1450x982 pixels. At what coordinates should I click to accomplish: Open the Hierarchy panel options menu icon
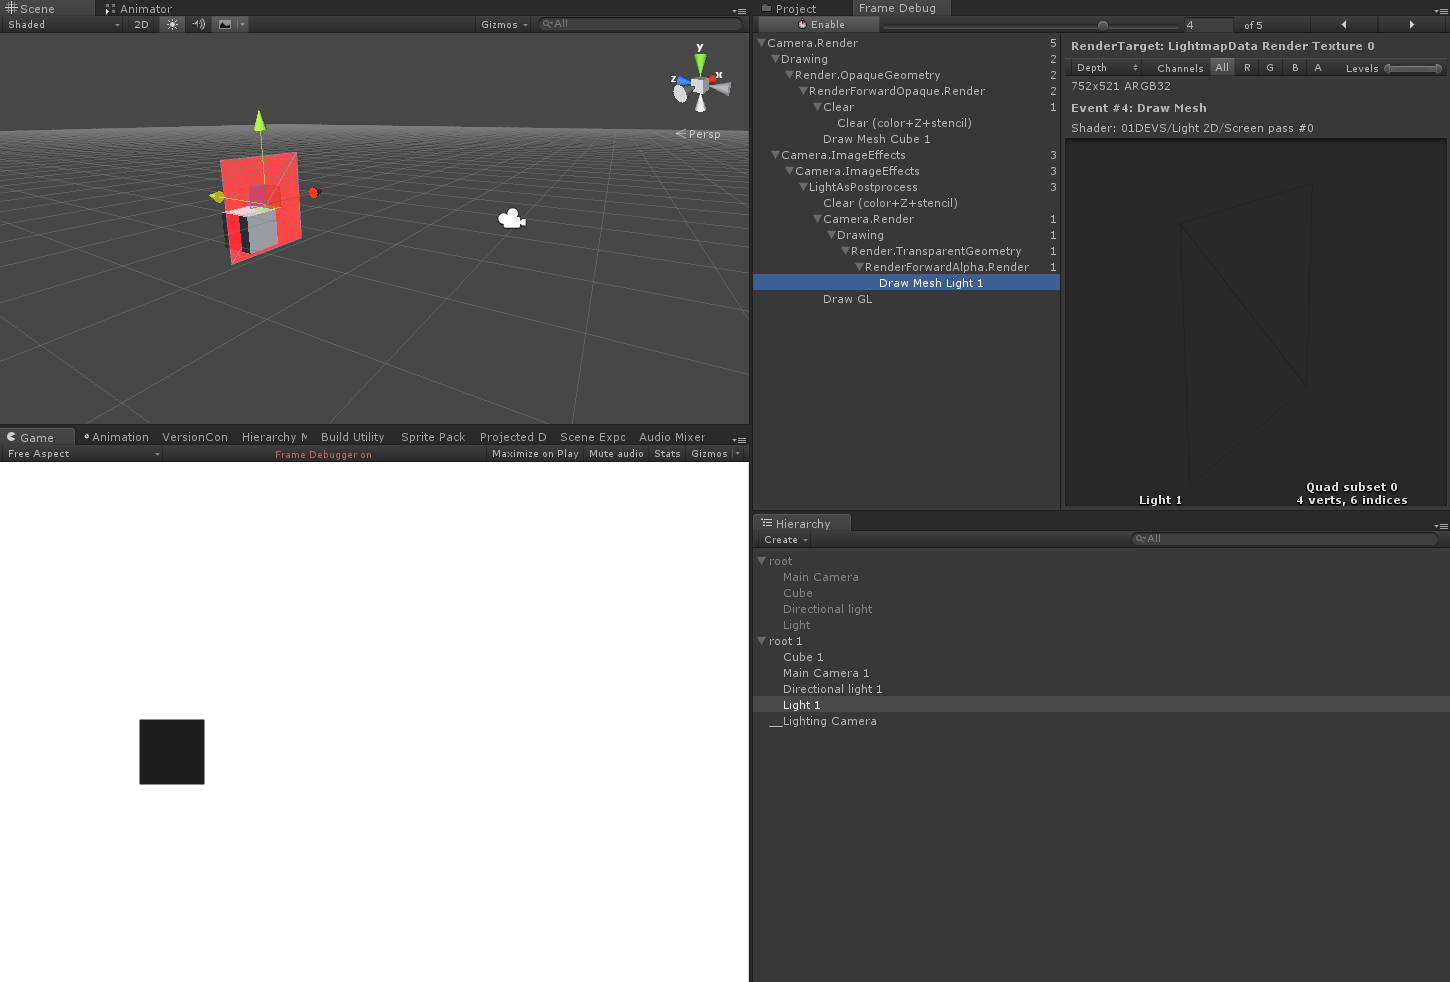tap(1440, 524)
